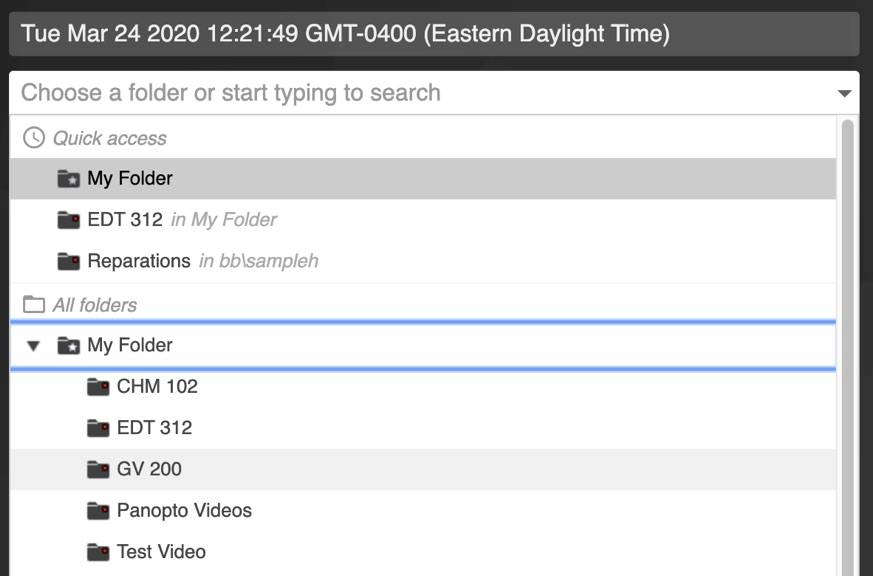The width and height of the screenshot is (873, 576).
Task: Click the Test Video folder icon
Action: pyautogui.click(x=98, y=552)
